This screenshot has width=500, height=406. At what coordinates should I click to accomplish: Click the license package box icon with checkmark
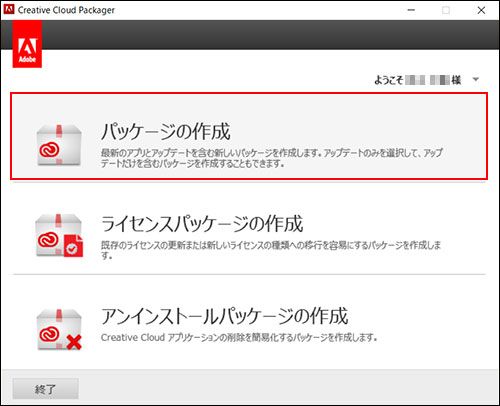[59, 236]
